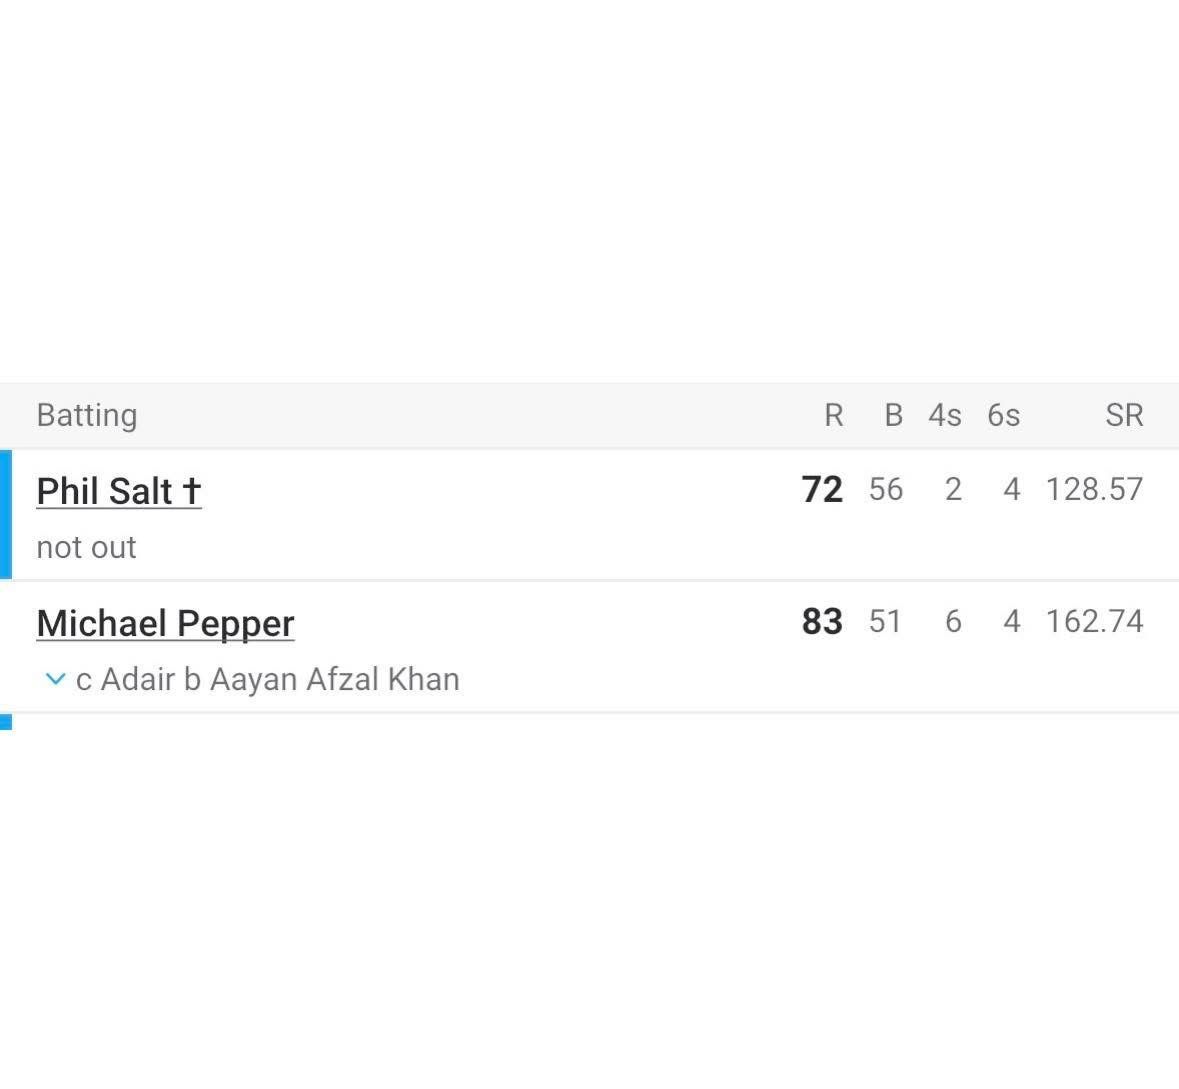Click Michael Pepper's 83 runs score
Image resolution: width=1179 pixels, height=1089 pixels.
822,621
